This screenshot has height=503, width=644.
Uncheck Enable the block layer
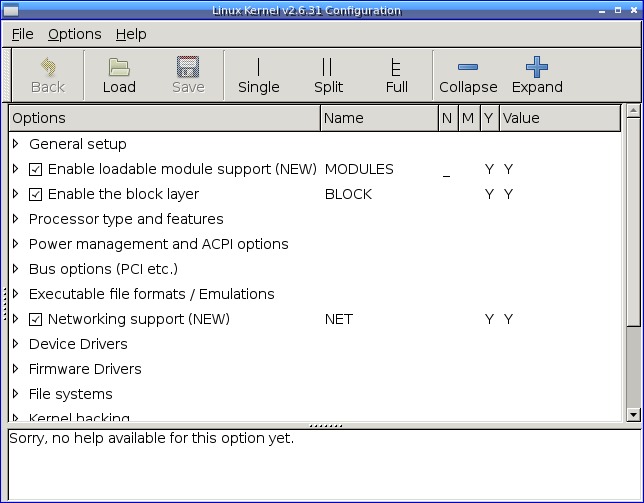36,194
